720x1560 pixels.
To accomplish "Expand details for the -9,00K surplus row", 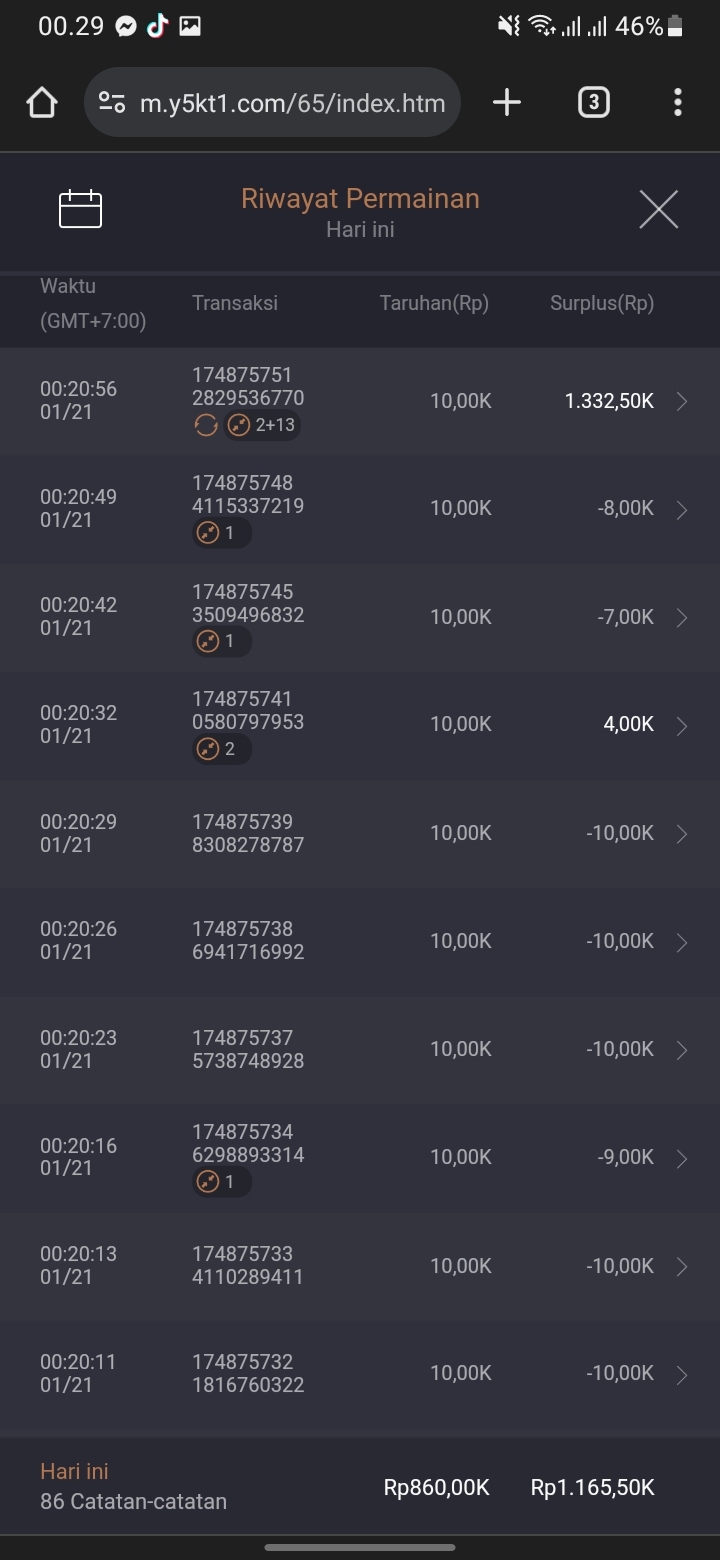I will (682, 1158).
